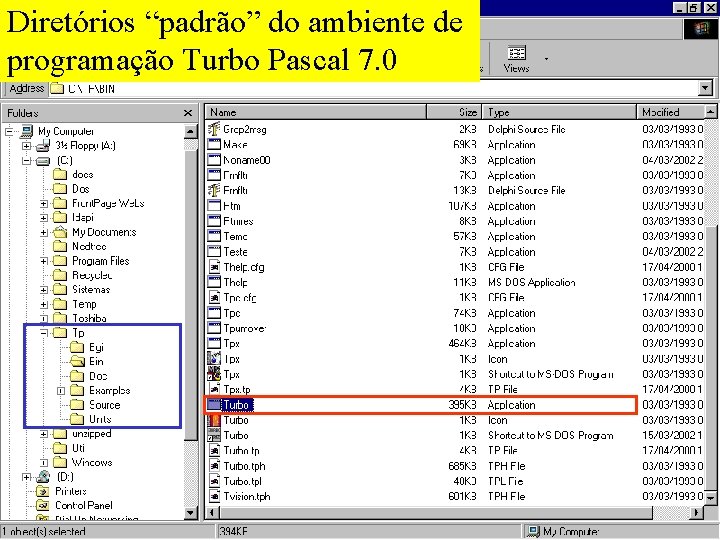
Task: Select the Dos folder in tree
Action: point(81,189)
